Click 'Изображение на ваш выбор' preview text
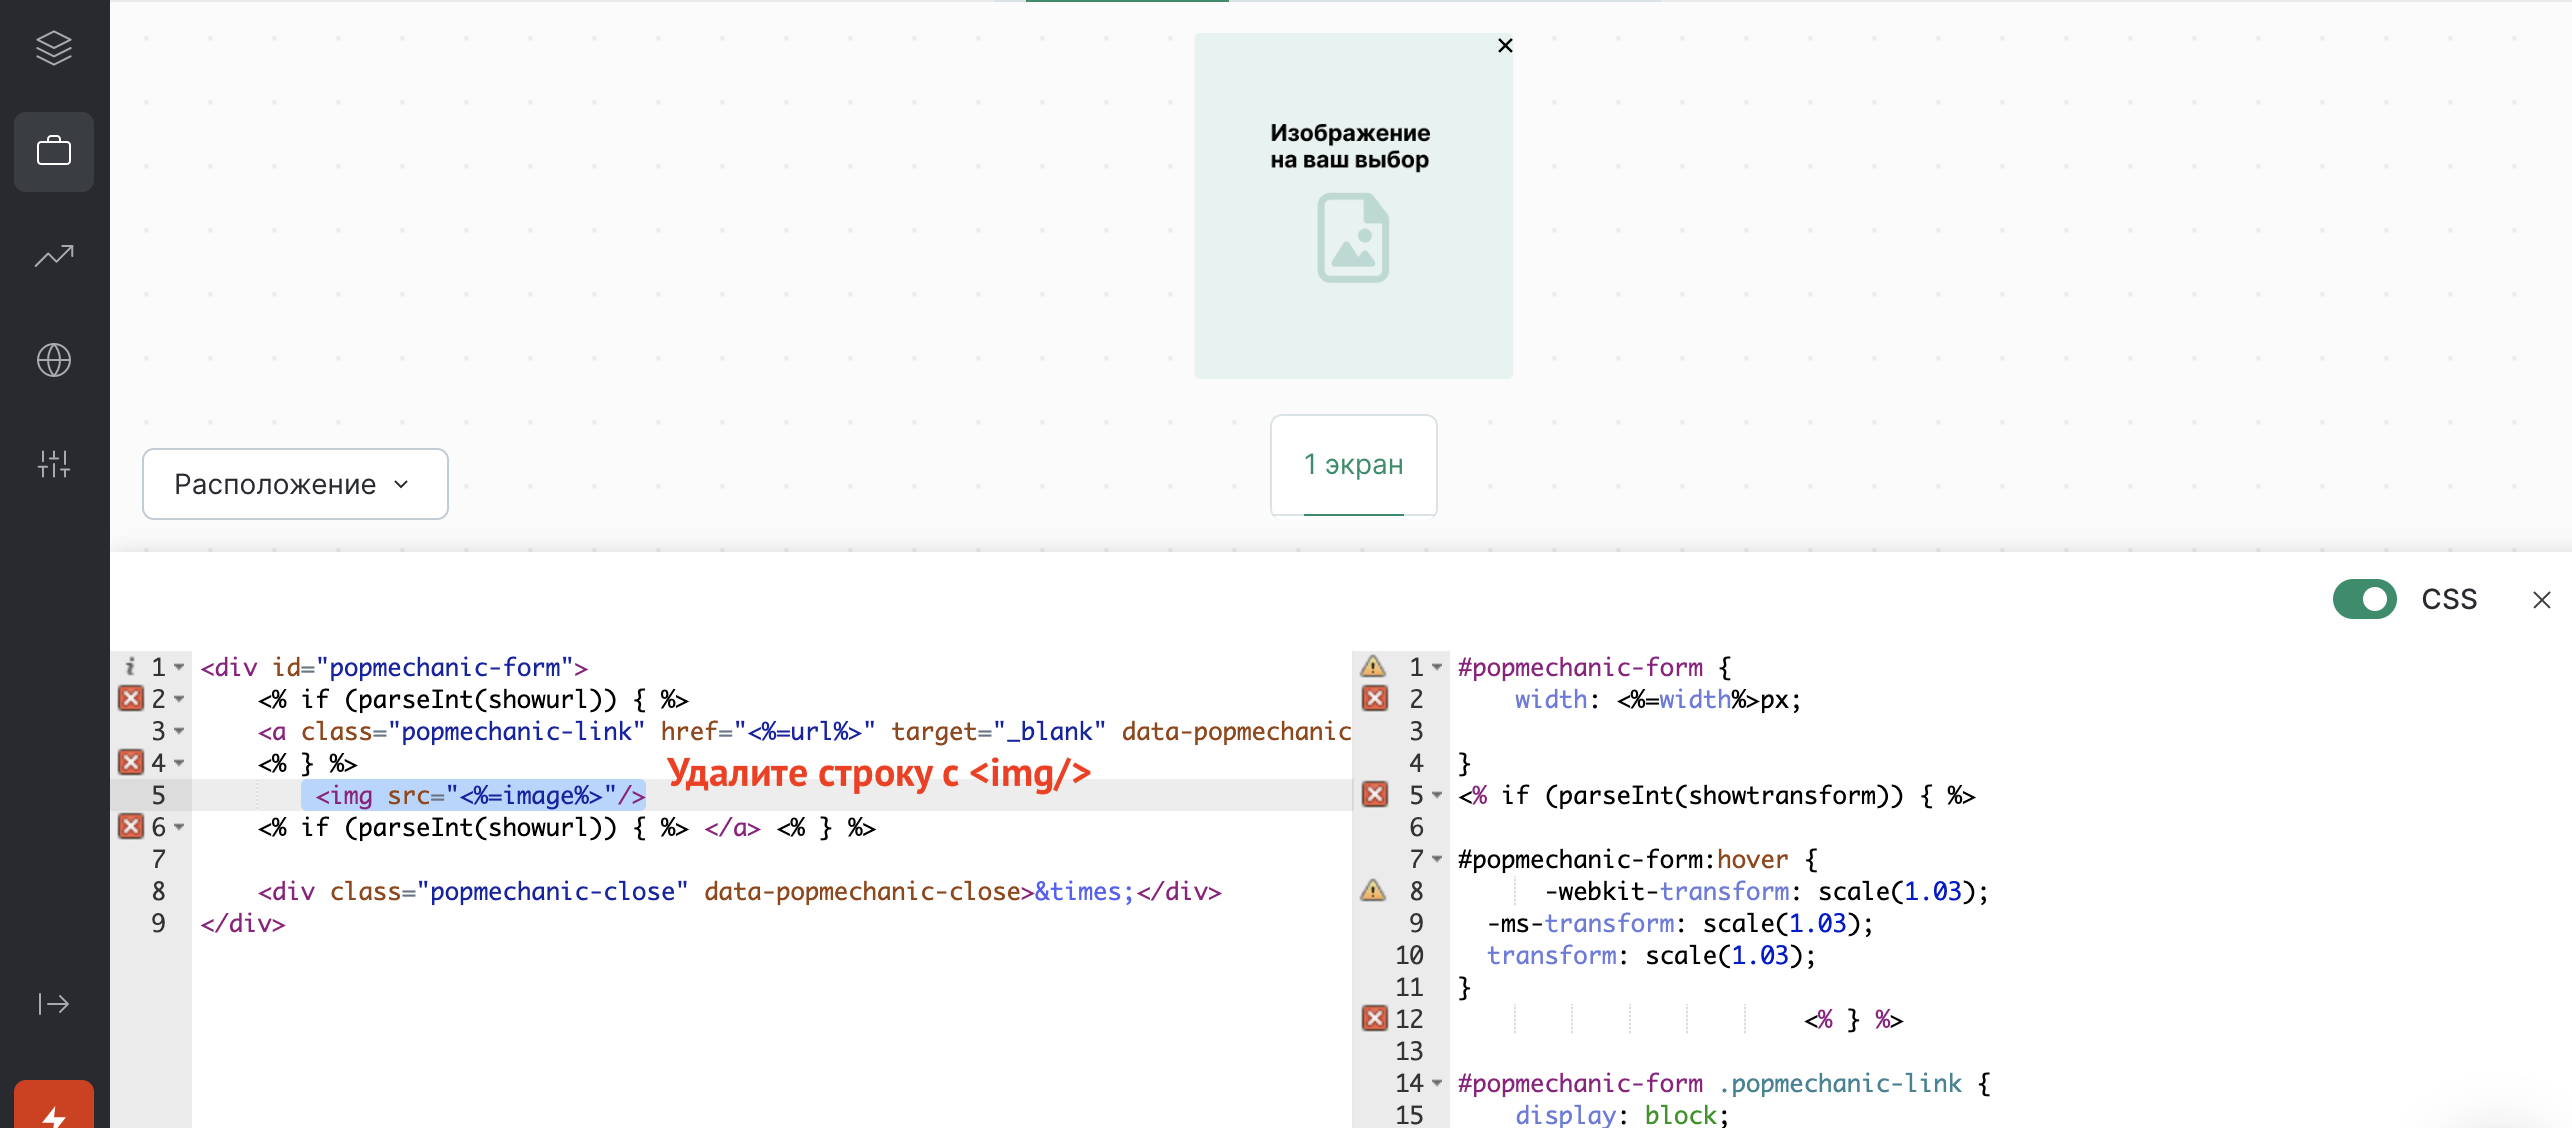 point(1350,146)
